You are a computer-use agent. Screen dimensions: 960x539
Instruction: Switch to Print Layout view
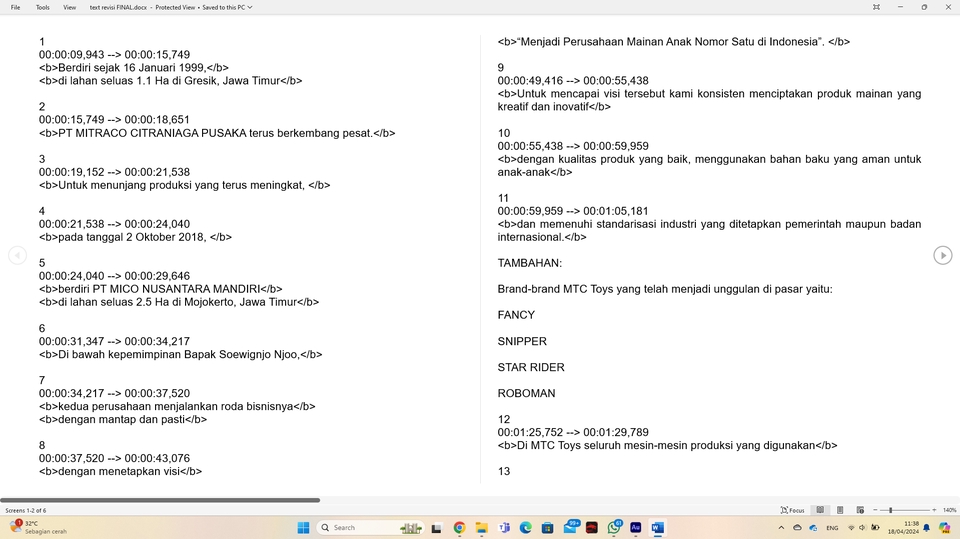[x=840, y=510]
